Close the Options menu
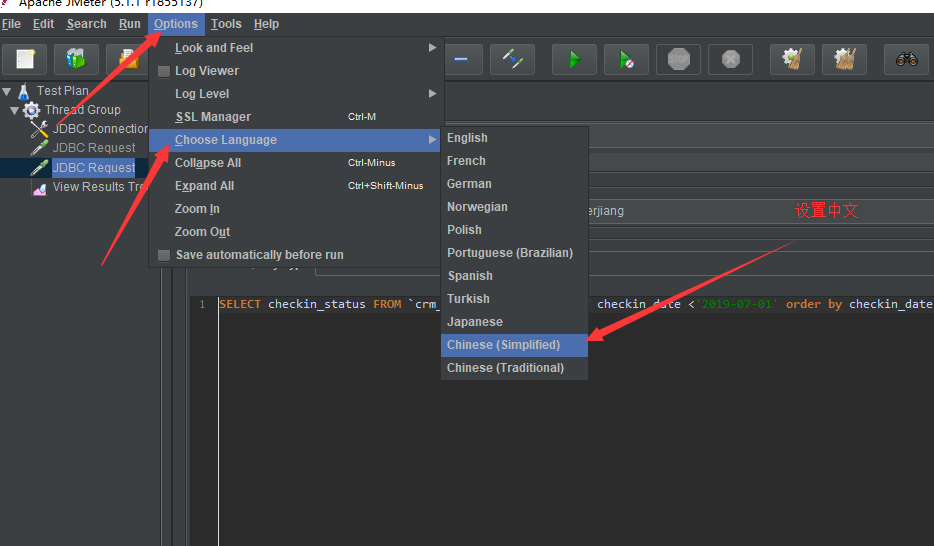The image size is (934, 546). click(x=176, y=24)
